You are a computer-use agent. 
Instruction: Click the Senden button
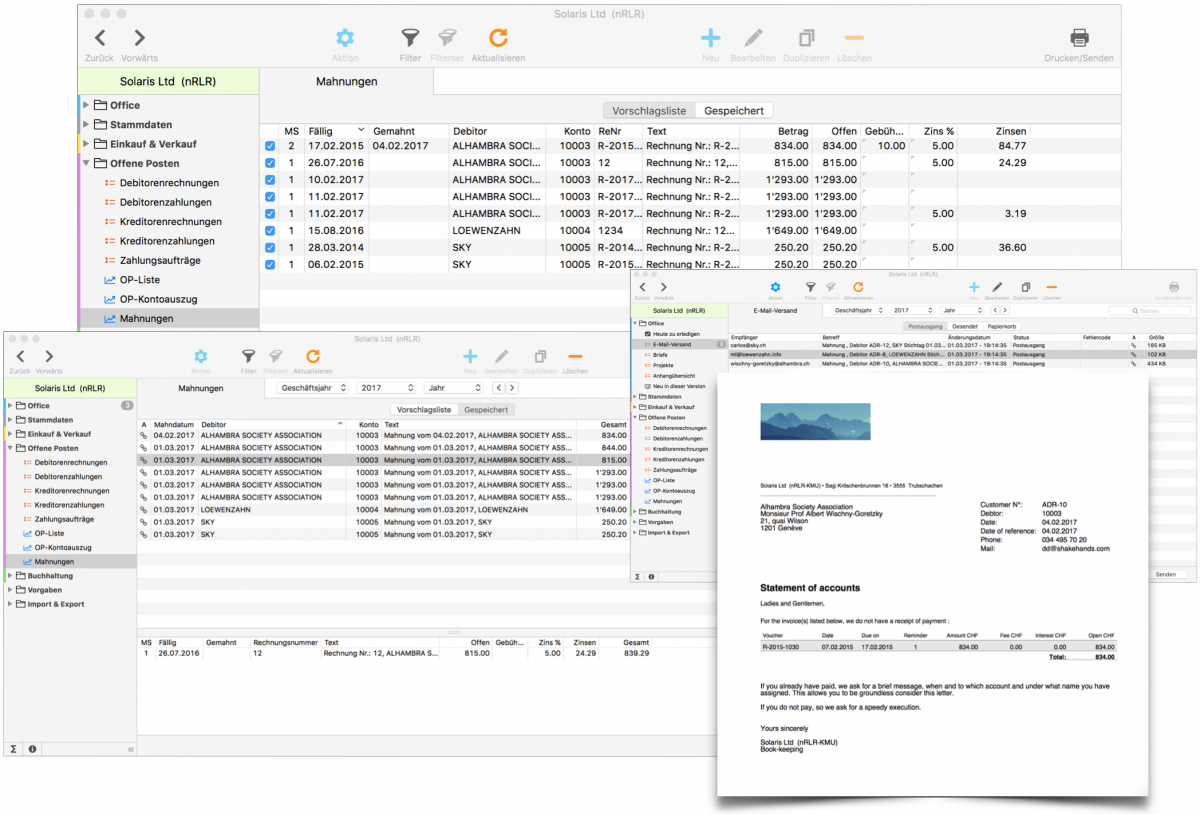pos(1165,575)
